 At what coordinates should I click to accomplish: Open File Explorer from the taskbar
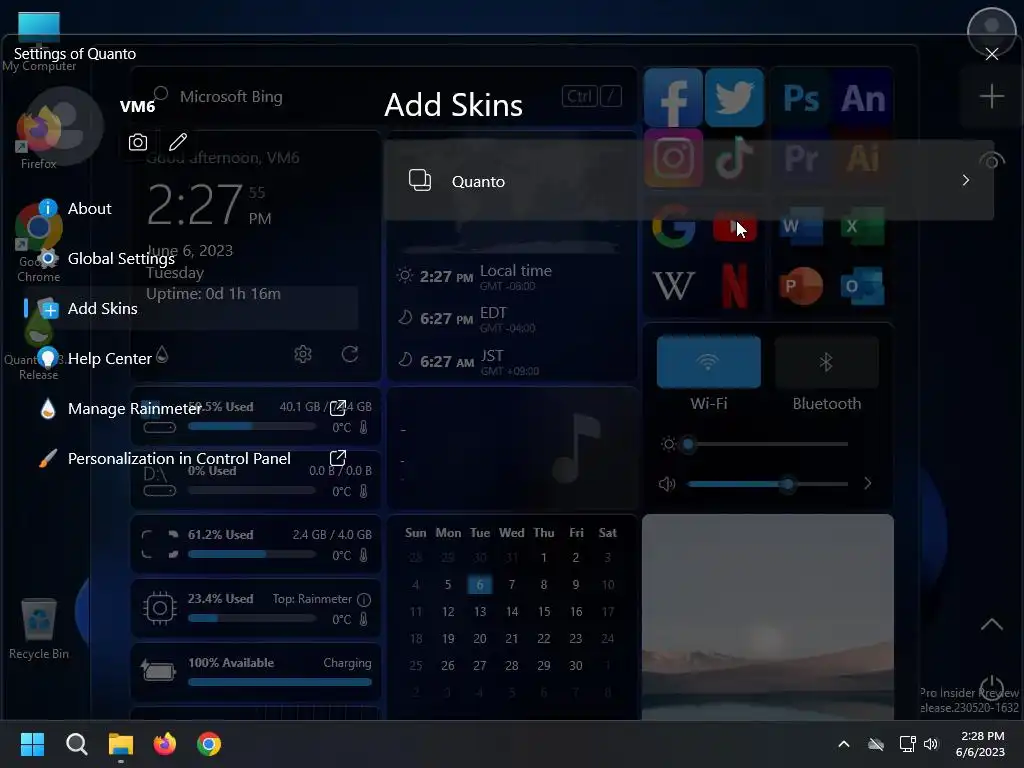click(x=121, y=744)
